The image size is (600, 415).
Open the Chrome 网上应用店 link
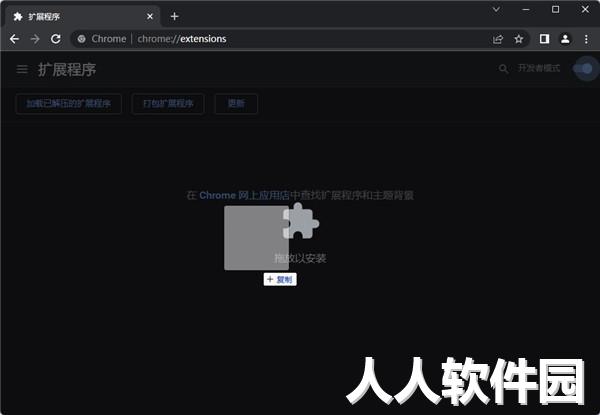(x=244, y=195)
